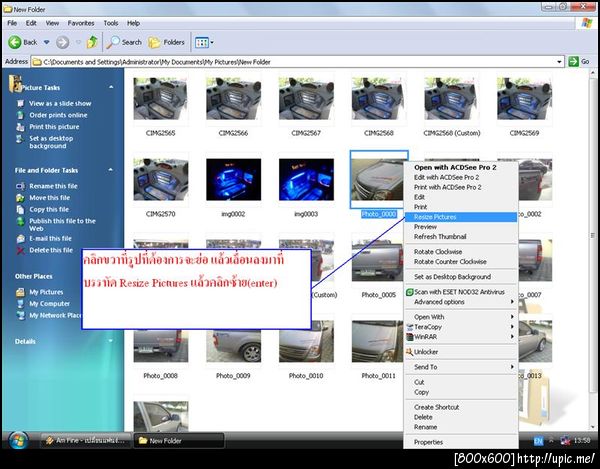Select the Photo_0011 thumbnail
600x469 pixels.
(x=377, y=341)
